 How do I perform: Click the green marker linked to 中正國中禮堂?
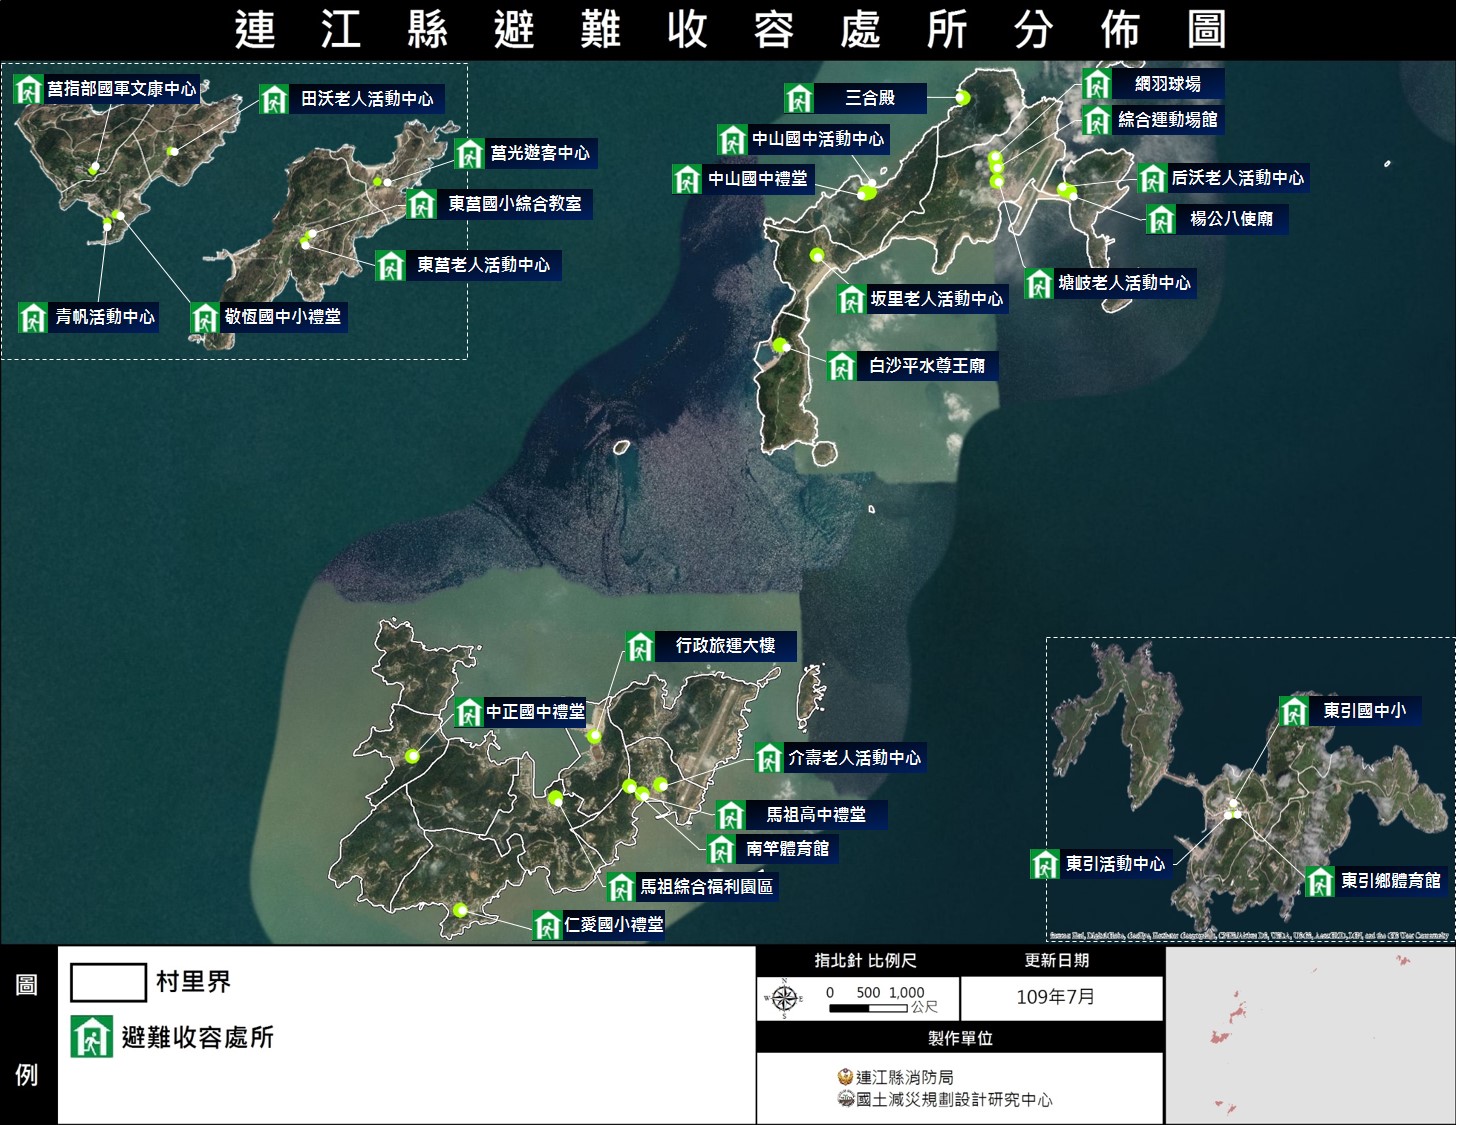pos(412,756)
